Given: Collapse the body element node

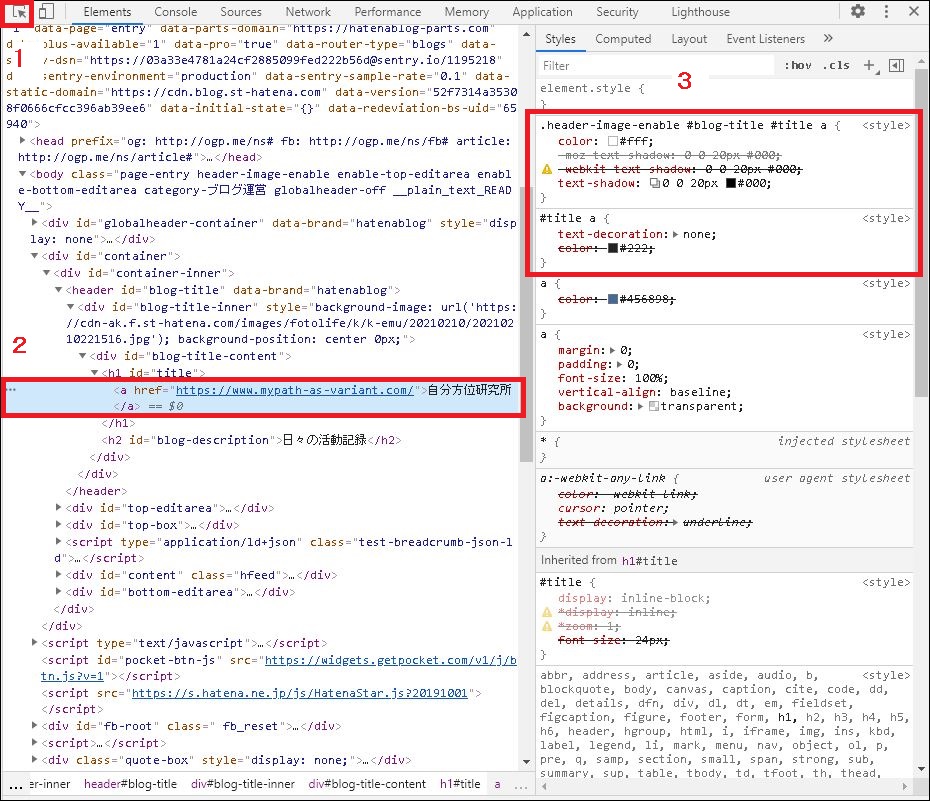Looking at the screenshot, I should pyautogui.click(x=23, y=174).
